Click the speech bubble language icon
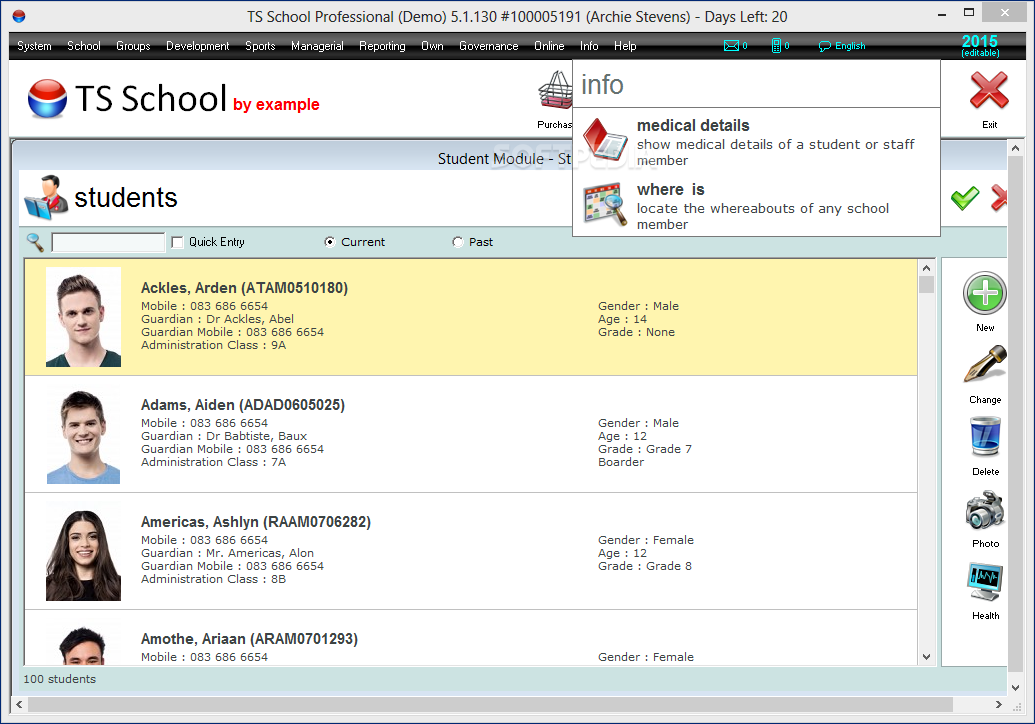The image size is (1035, 724). (x=824, y=46)
